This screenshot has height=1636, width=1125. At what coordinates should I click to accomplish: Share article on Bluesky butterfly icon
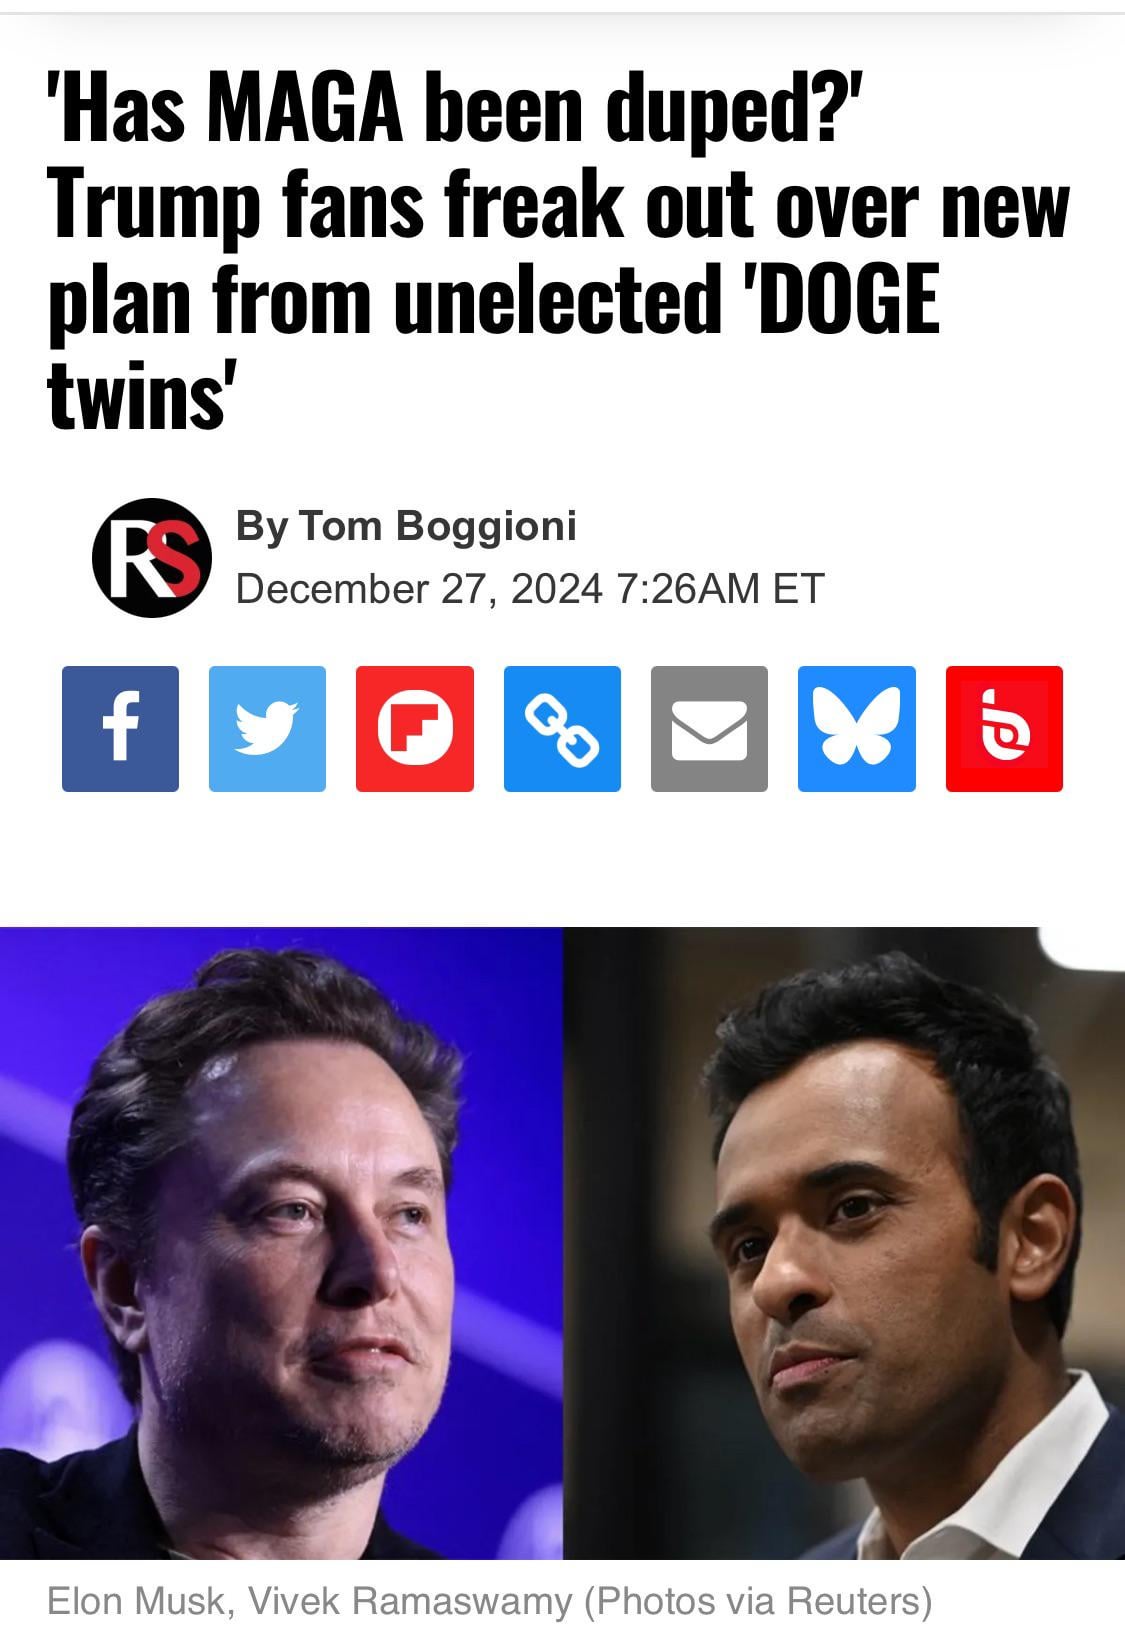point(857,729)
